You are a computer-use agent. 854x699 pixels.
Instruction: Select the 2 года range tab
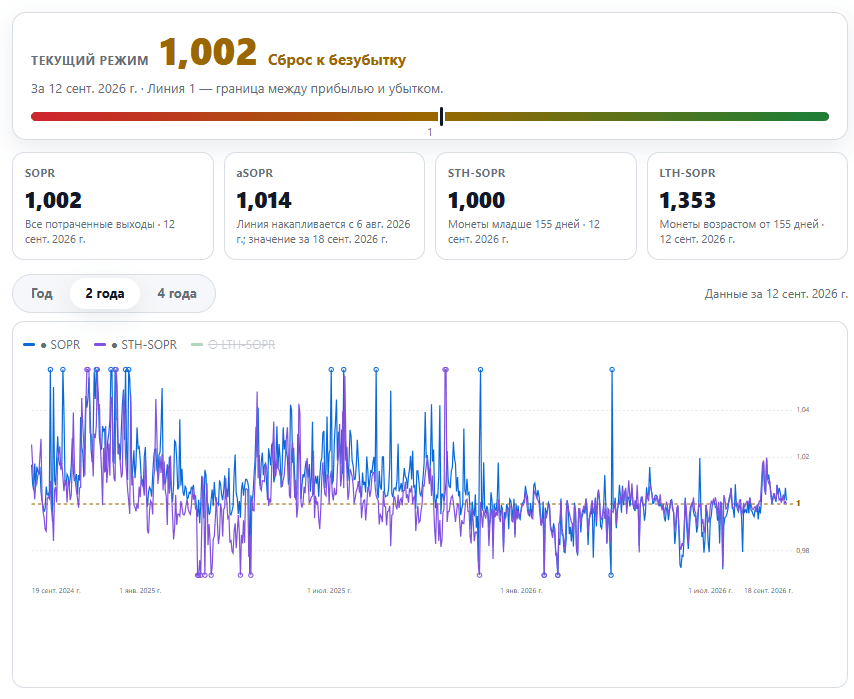pyautogui.click(x=105, y=294)
